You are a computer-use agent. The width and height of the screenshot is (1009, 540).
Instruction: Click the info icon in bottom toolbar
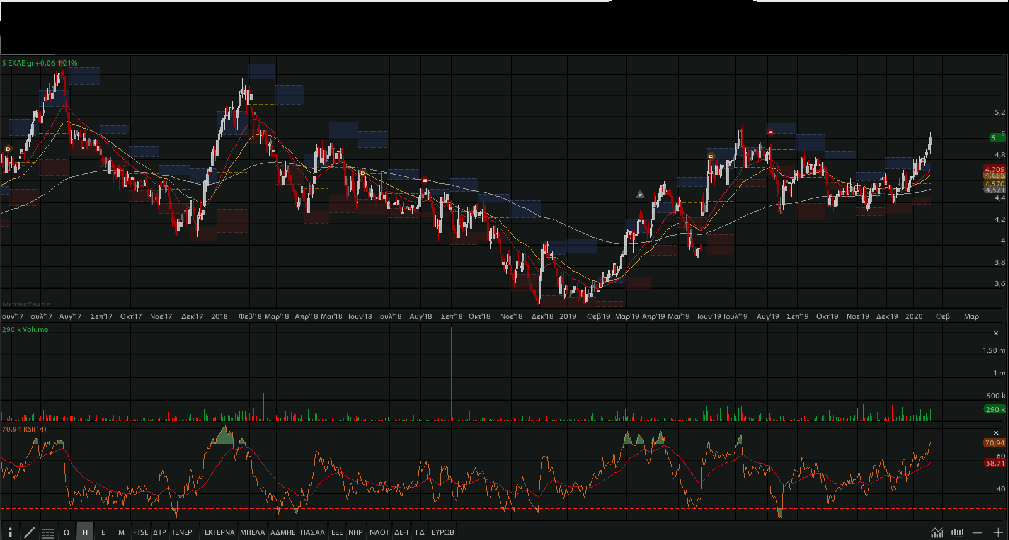tap(11, 532)
